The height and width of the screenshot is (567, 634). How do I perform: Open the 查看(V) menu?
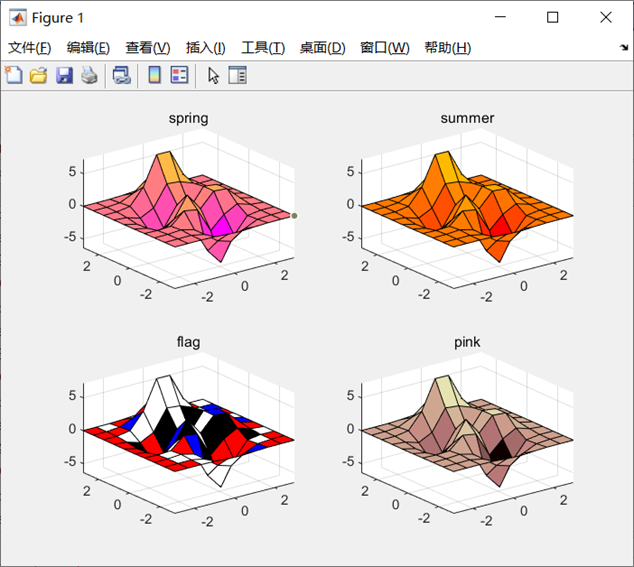(148, 48)
